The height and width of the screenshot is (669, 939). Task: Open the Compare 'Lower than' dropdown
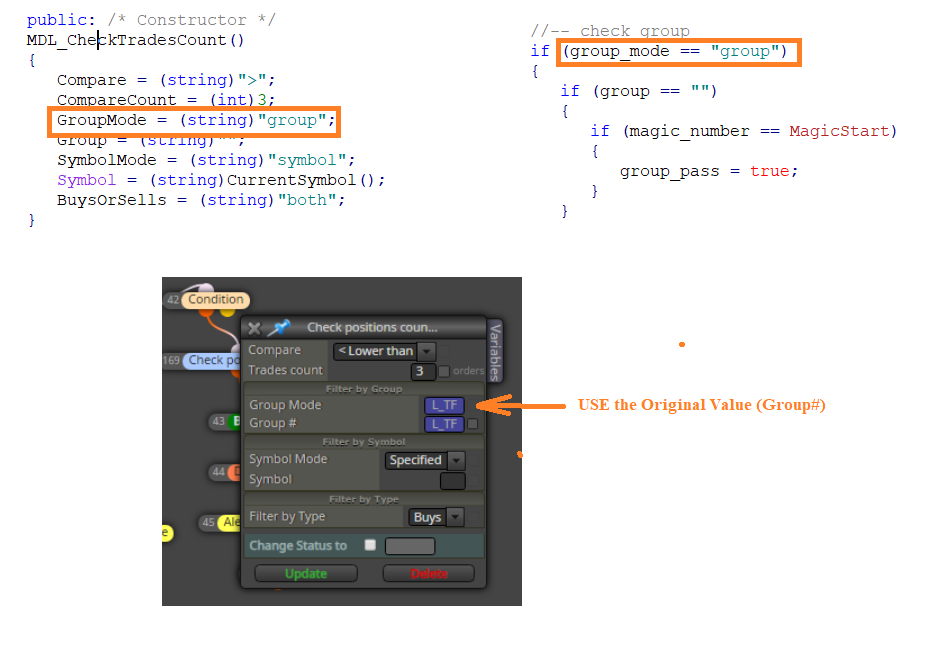pyautogui.click(x=384, y=351)
